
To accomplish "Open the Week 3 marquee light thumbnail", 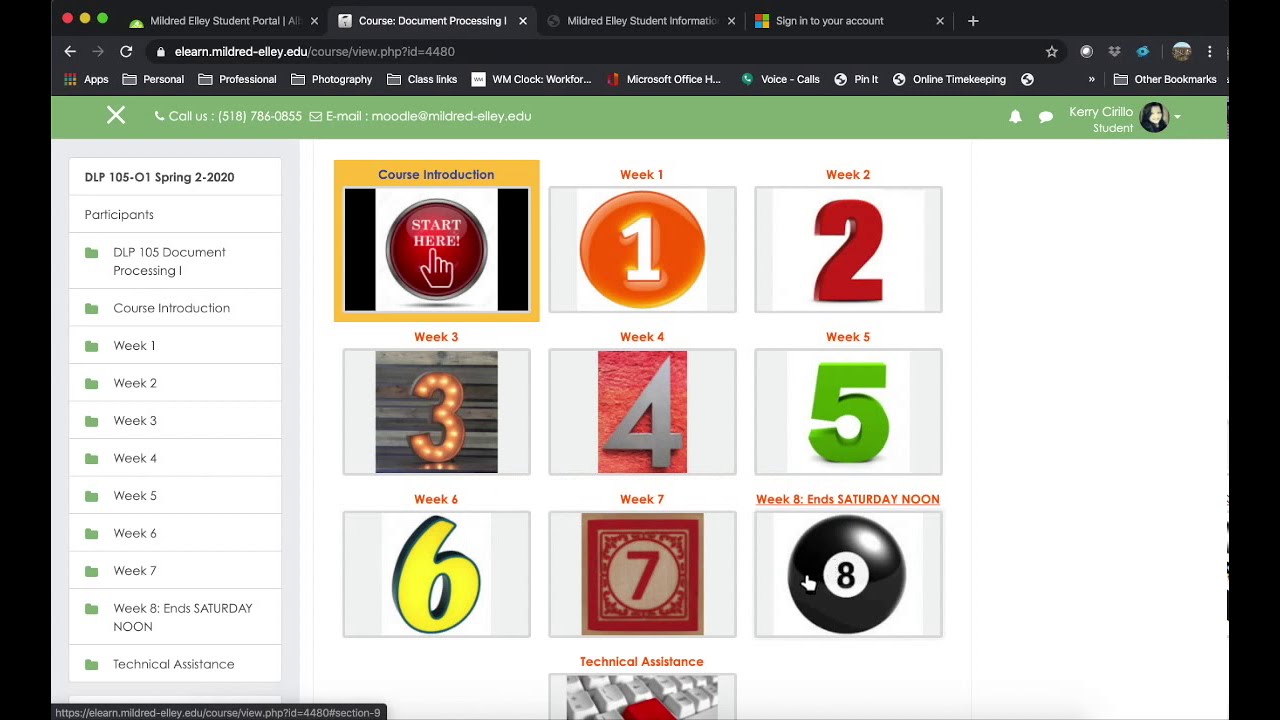I will (436, 412).
